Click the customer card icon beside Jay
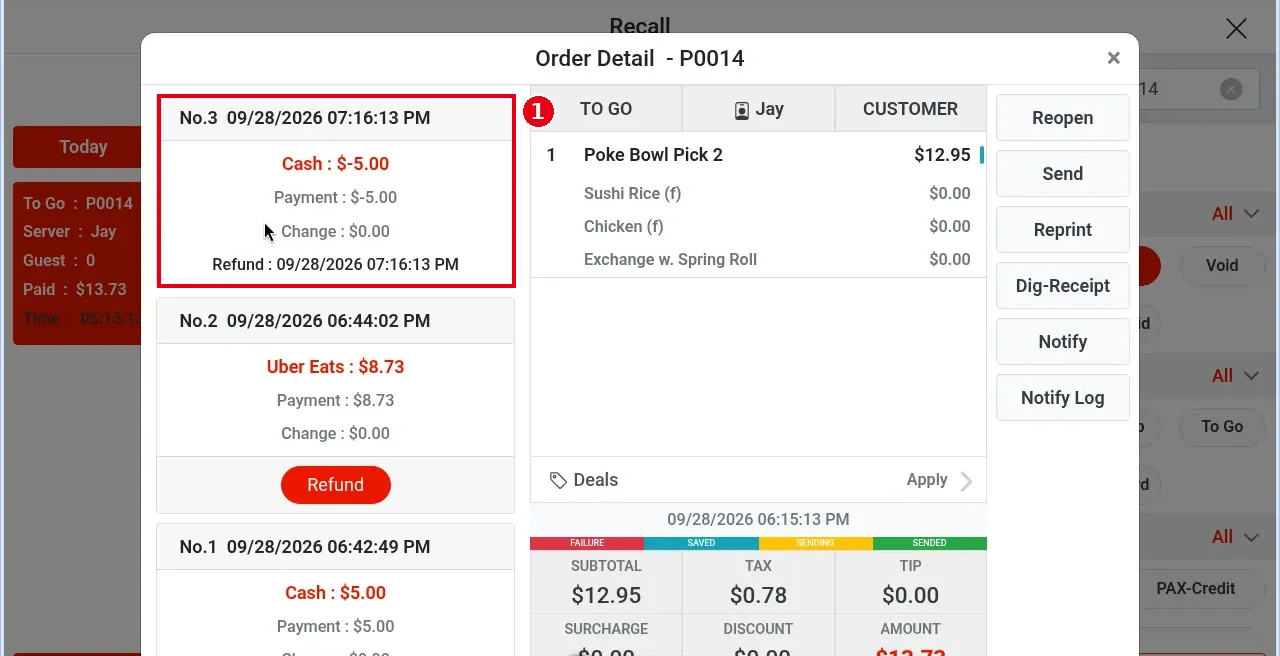The width and height of the screenshot is (1280, 656). point(742,110)
